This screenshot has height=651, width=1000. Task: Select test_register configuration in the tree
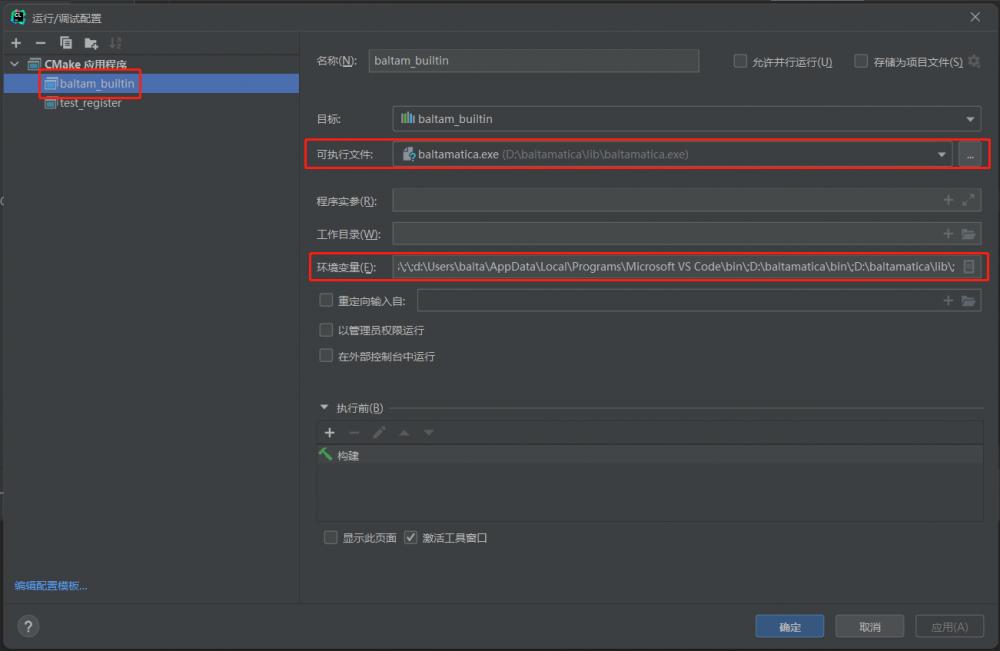coord(90,103)
